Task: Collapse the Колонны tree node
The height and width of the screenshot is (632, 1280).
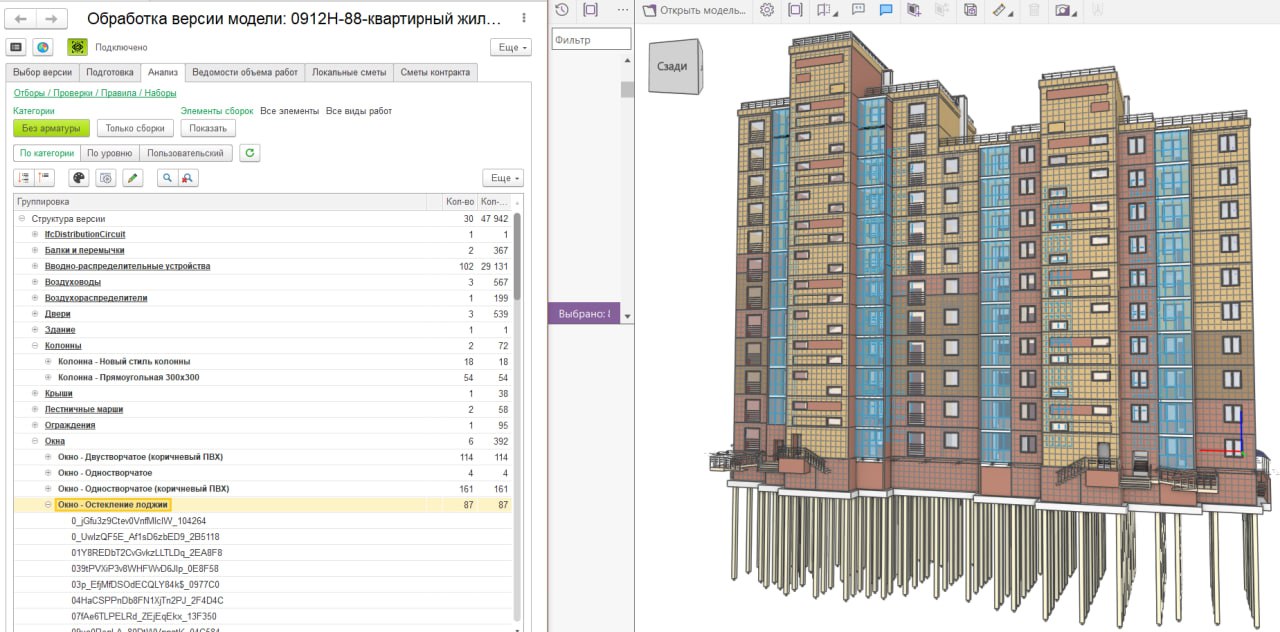Action: 35,346
